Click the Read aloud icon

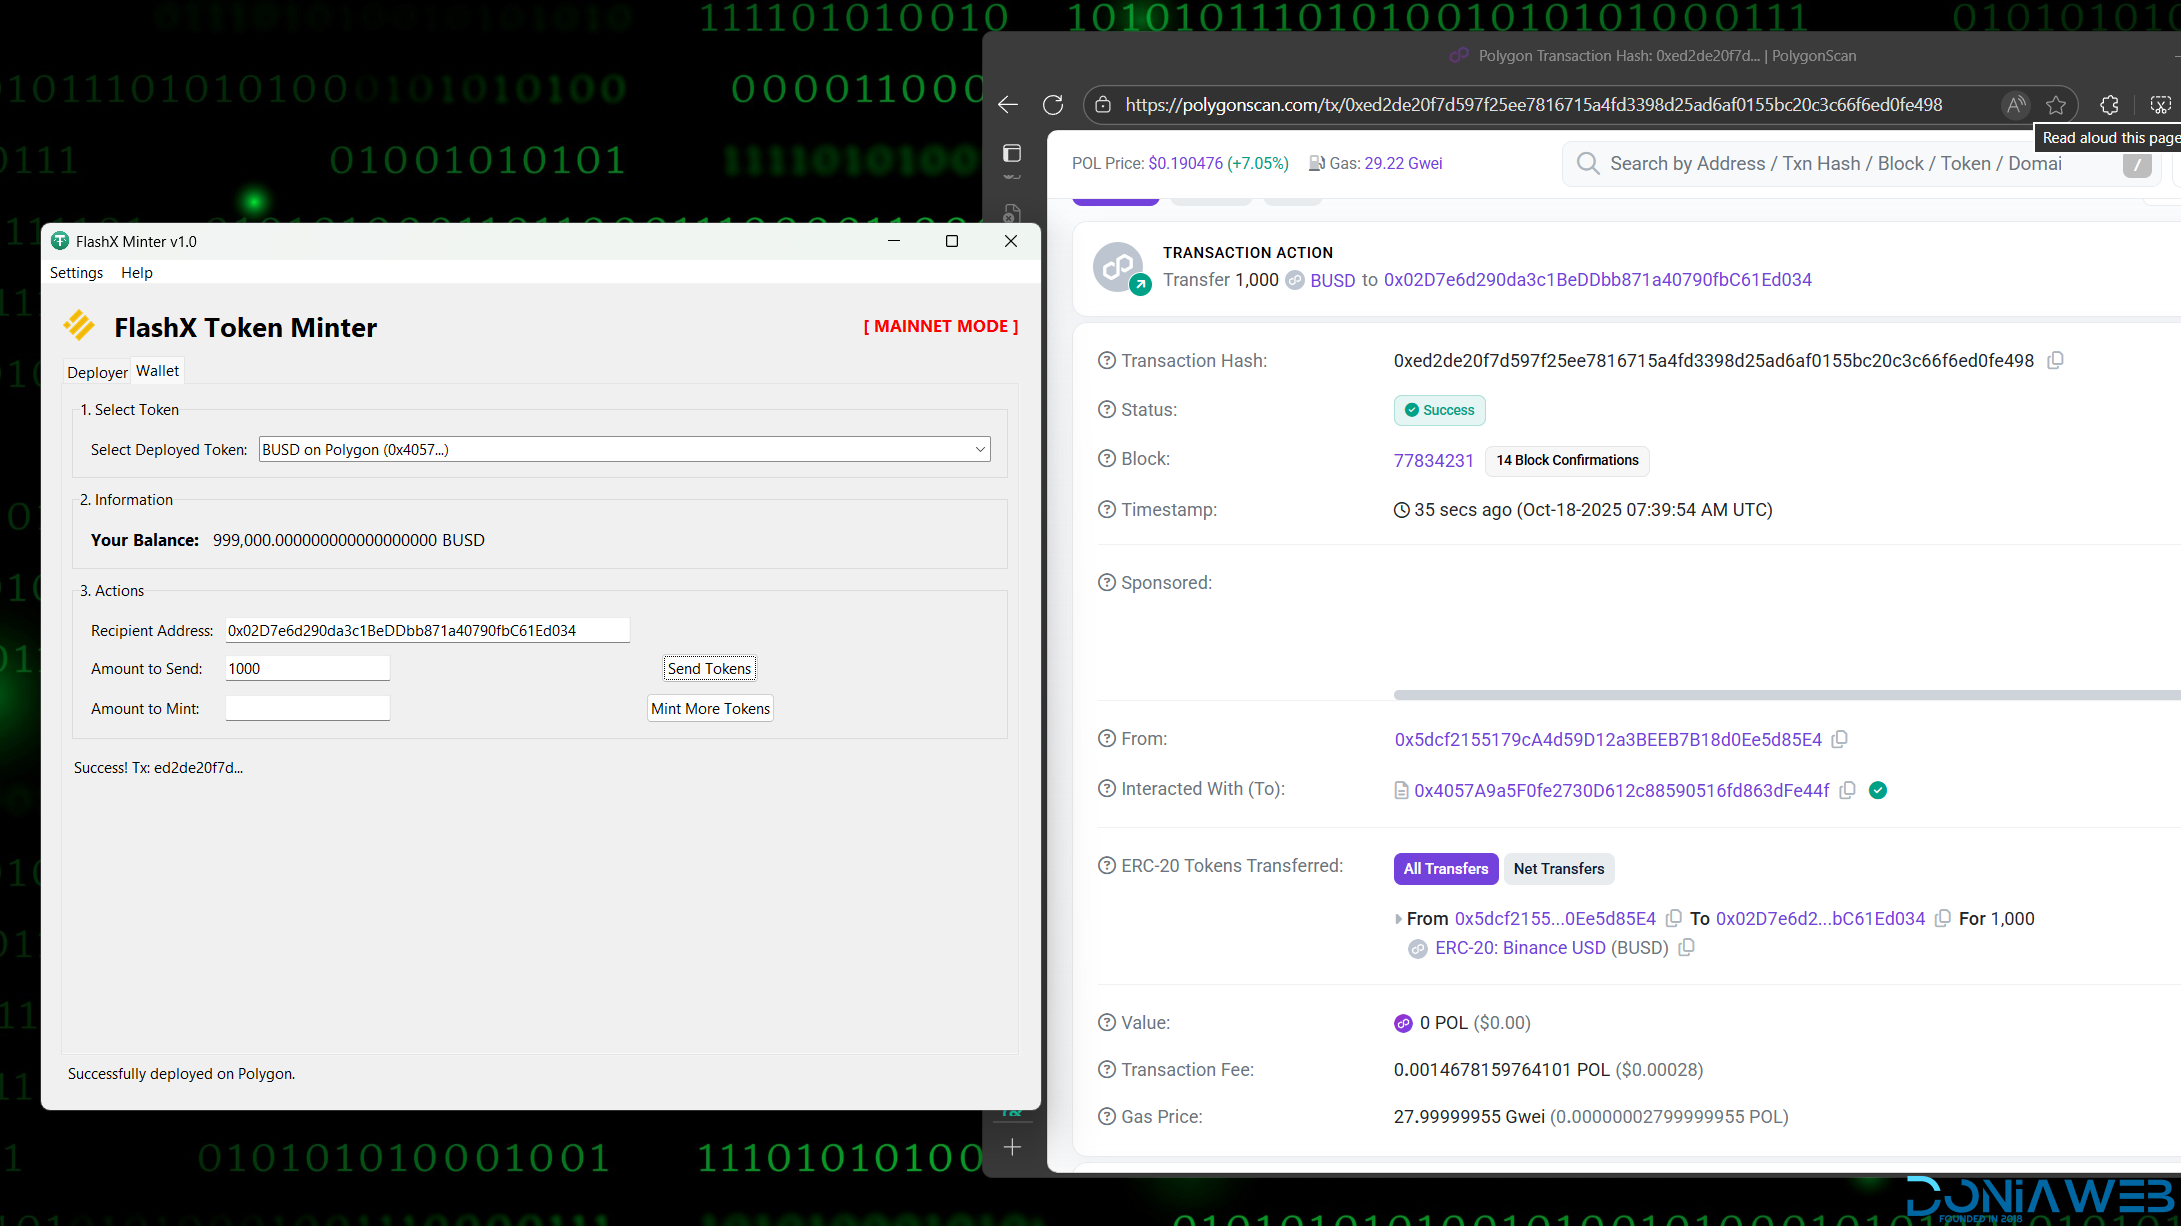click(x=2016, y=105)
